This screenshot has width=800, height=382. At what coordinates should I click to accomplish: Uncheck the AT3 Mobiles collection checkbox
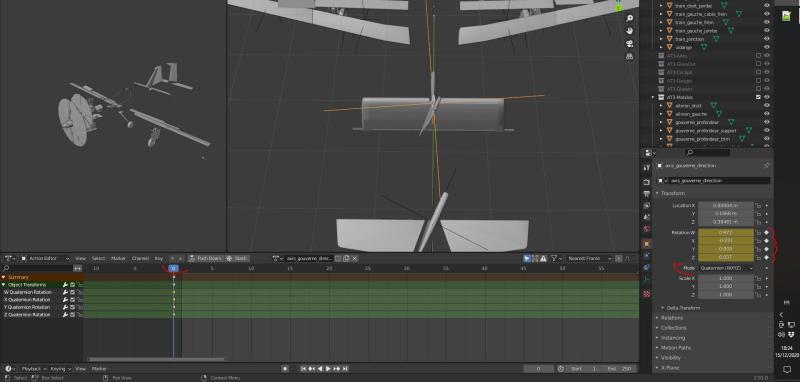[758, 97]
